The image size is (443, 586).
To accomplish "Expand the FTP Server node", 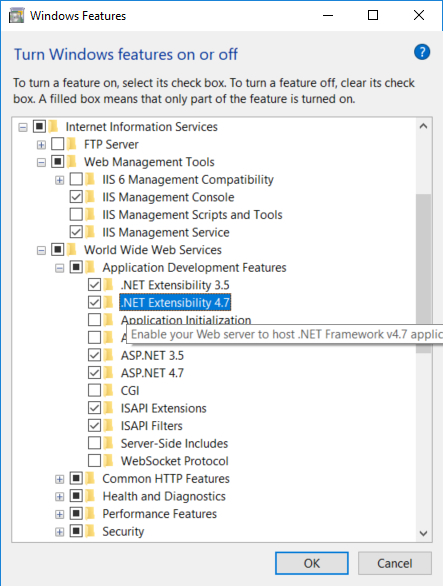I will [41, 145].
